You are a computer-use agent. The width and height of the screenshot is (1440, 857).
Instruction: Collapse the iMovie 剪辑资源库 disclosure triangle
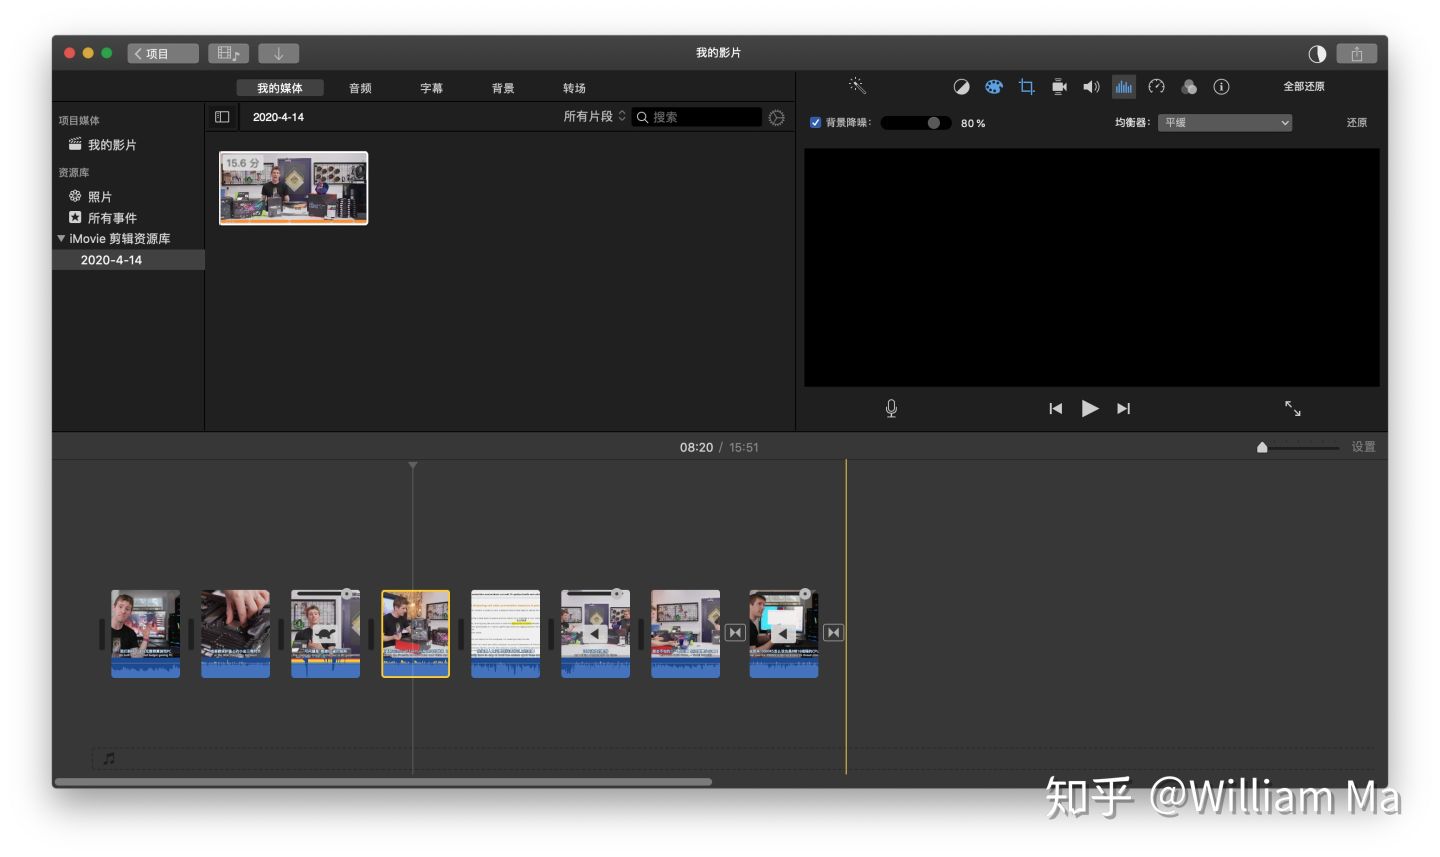click(61, 238)
